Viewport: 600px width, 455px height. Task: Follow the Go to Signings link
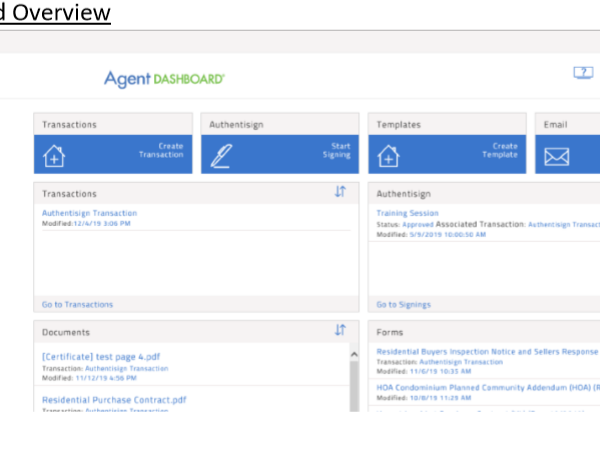point(403,305)
